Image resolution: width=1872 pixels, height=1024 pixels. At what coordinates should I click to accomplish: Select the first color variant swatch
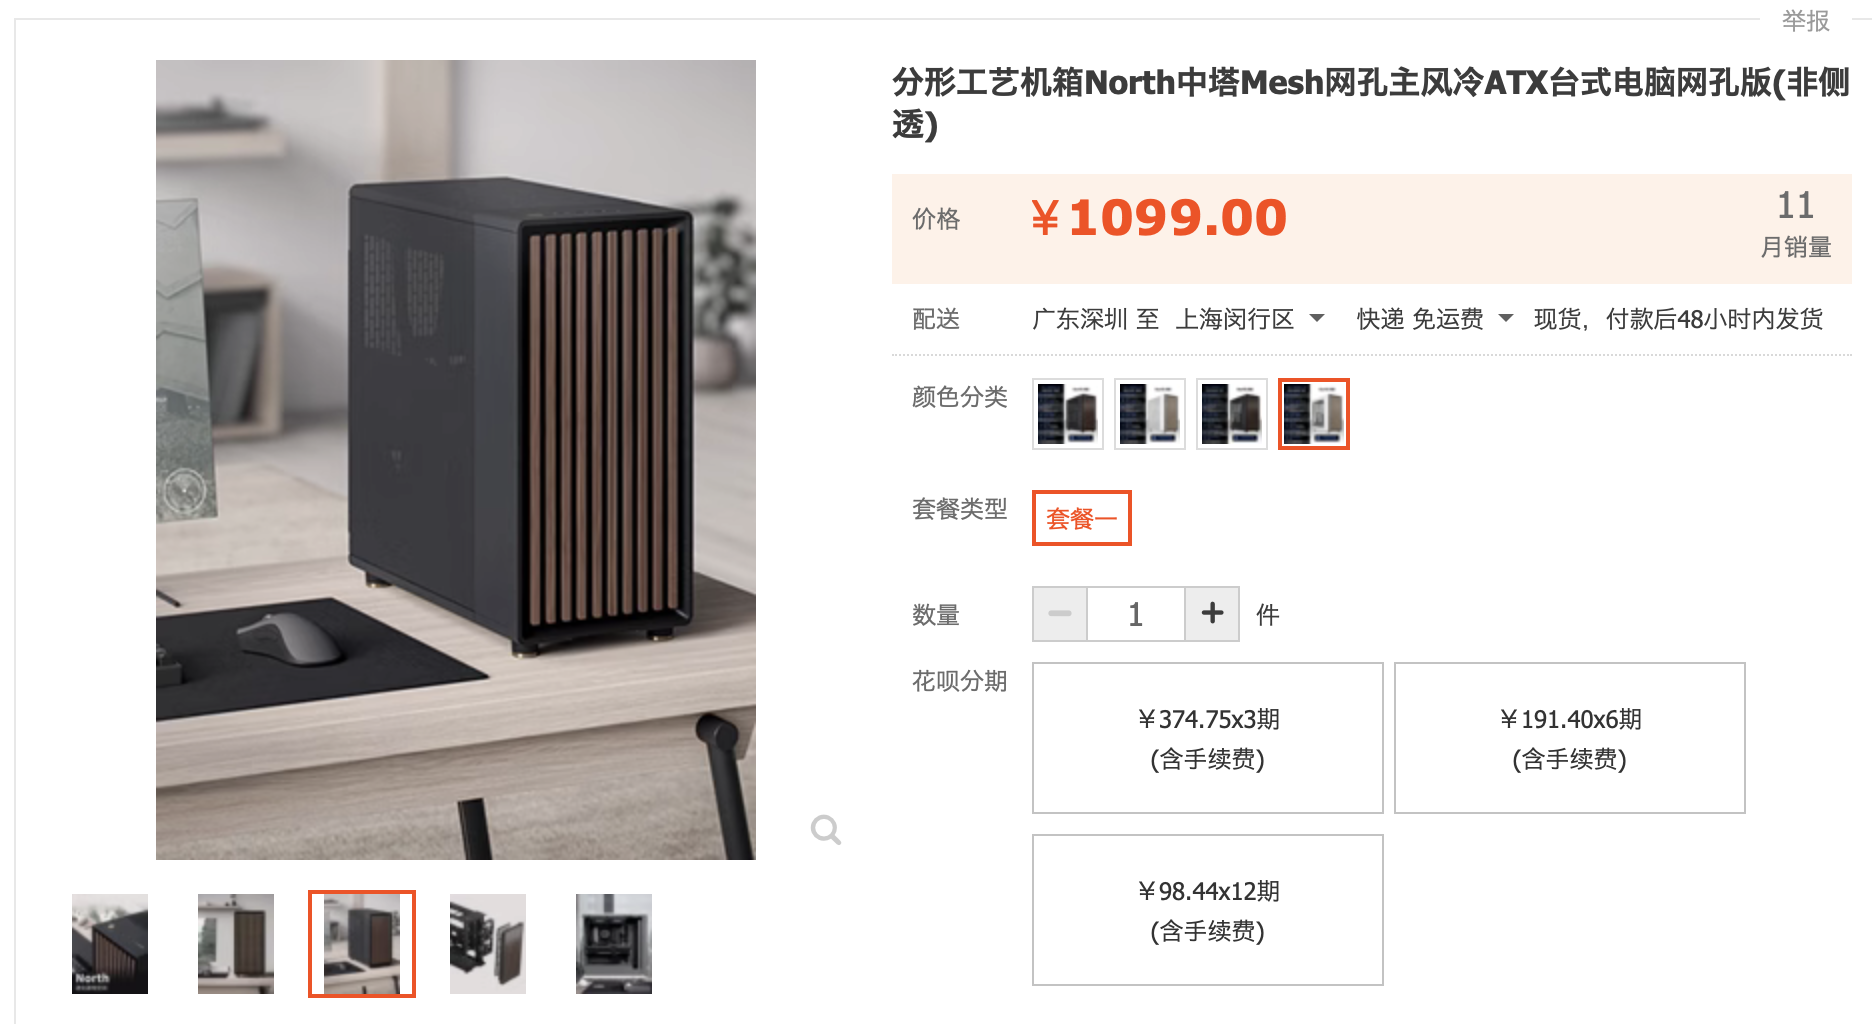1068,414
